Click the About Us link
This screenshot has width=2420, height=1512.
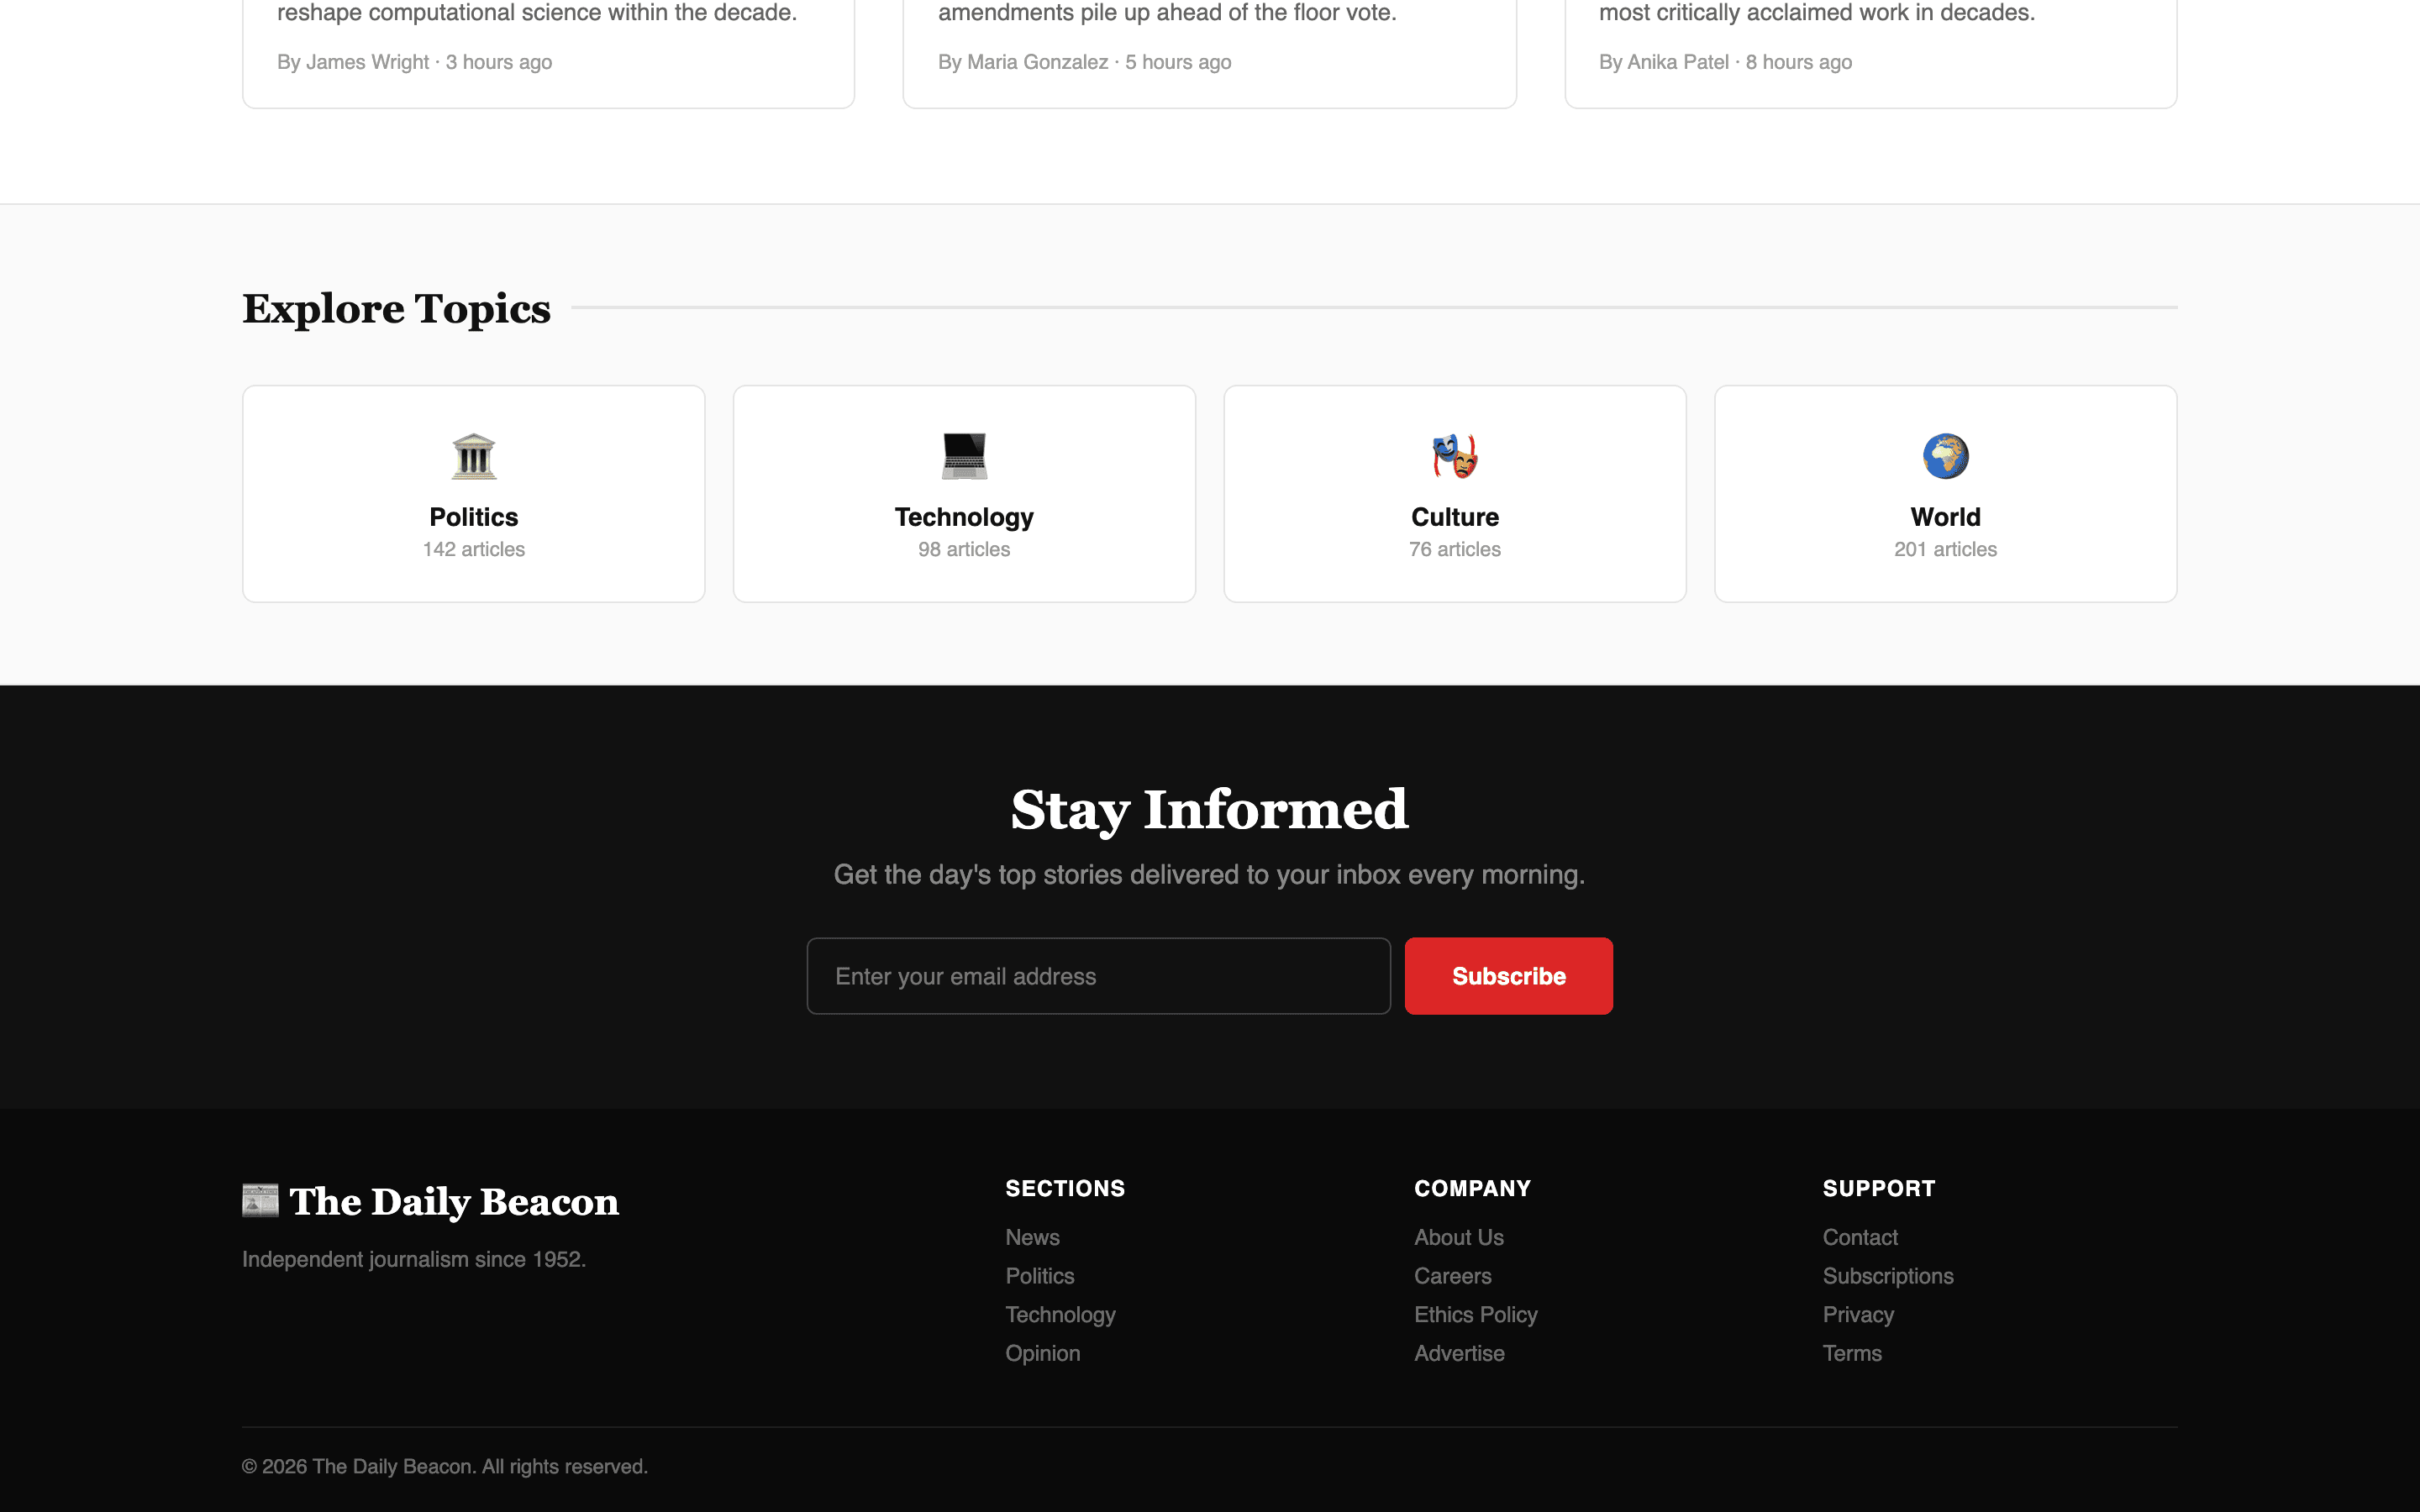(x=1458, y=1237)
